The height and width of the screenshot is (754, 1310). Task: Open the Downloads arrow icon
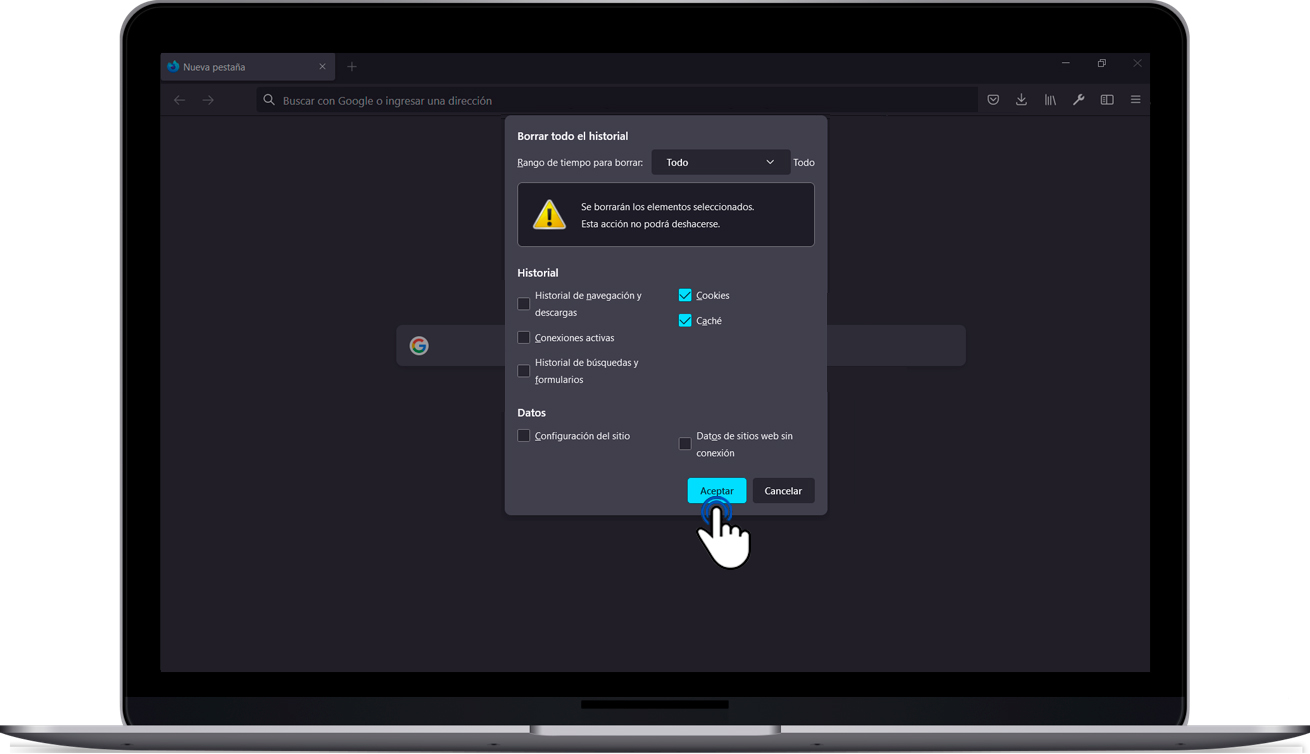1021,100
